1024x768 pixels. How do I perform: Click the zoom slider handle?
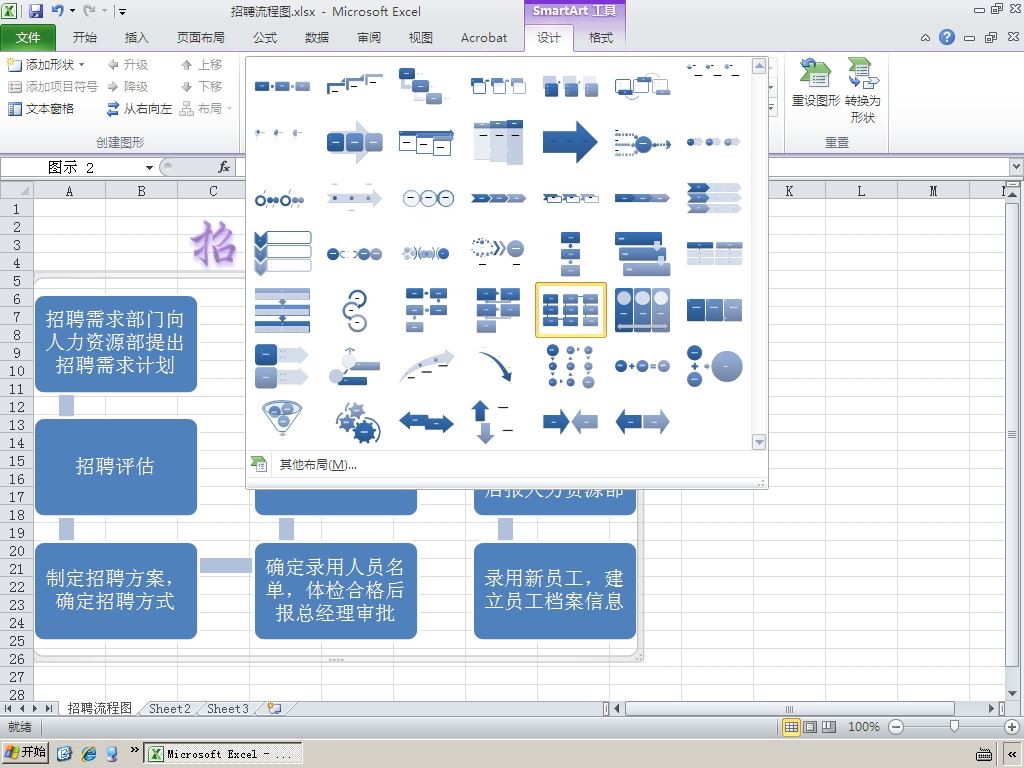(x=954, y=726)
